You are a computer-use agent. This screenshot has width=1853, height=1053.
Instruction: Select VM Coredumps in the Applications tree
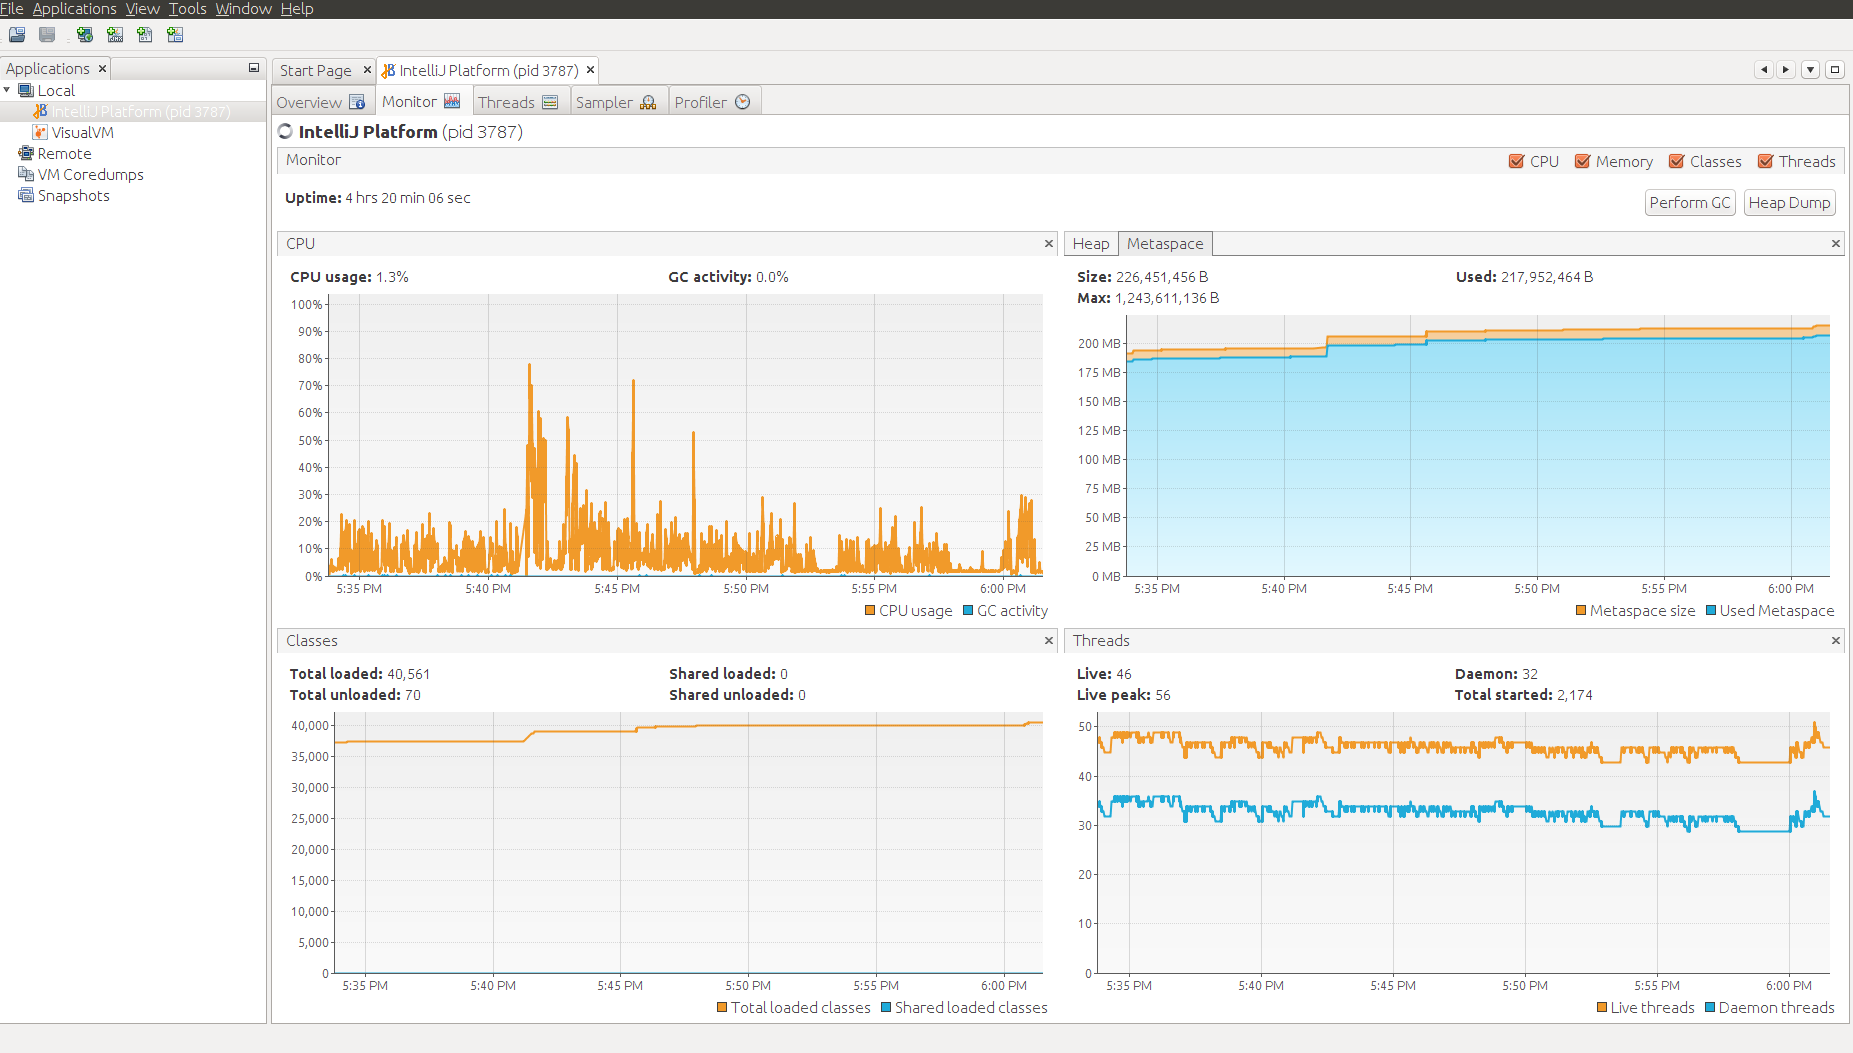pos(90,174)
